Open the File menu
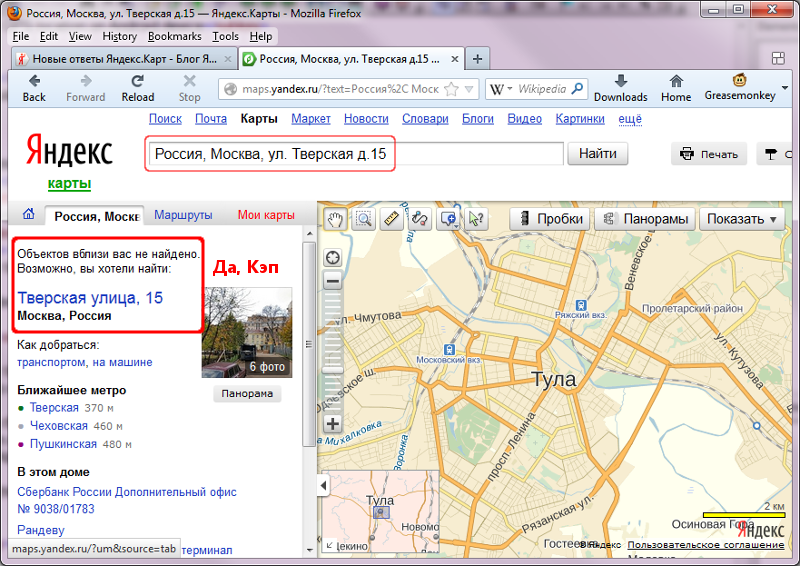 click(x=21, y=36)
